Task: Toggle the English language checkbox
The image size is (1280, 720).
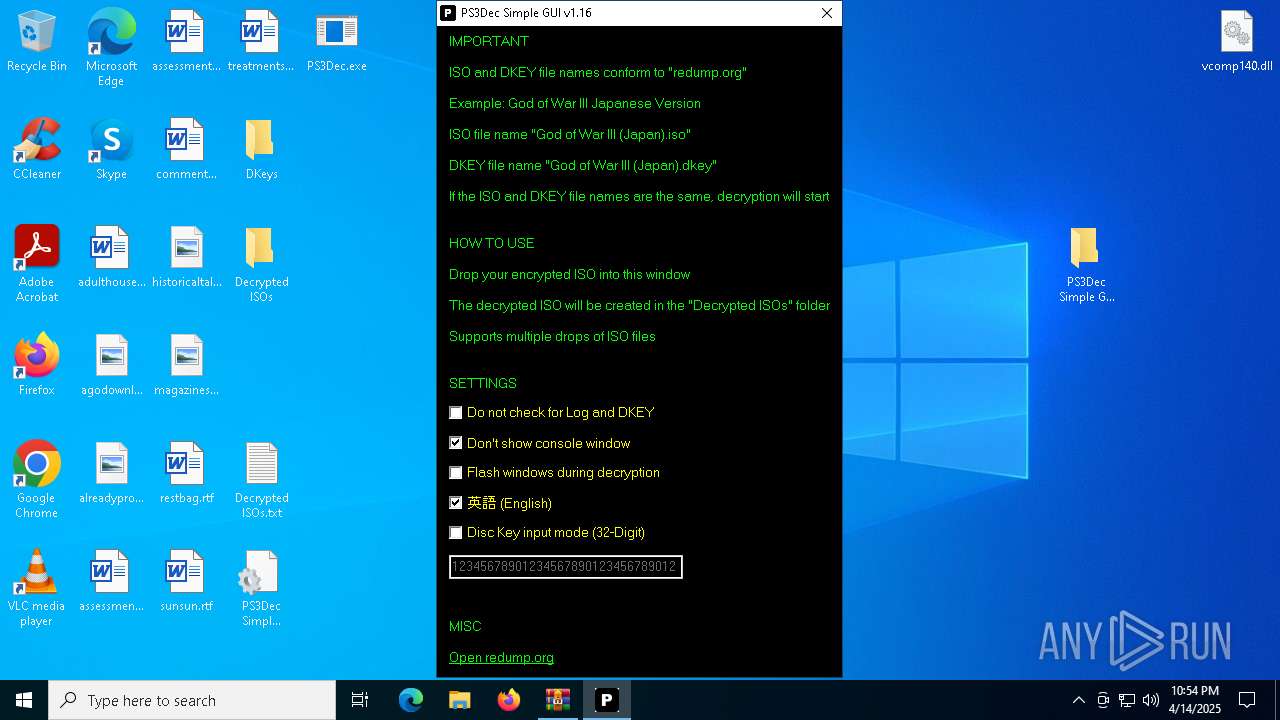Action: point(456,503)
